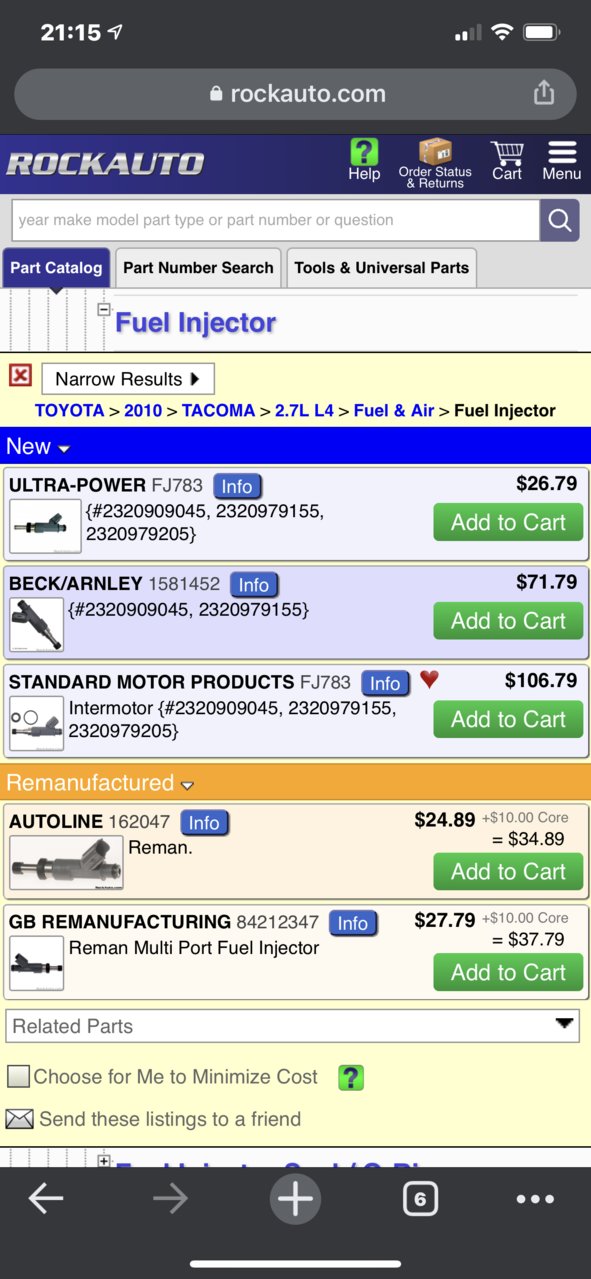
Task: Open the Narrow Results dropdown
Action: [128, 379]
